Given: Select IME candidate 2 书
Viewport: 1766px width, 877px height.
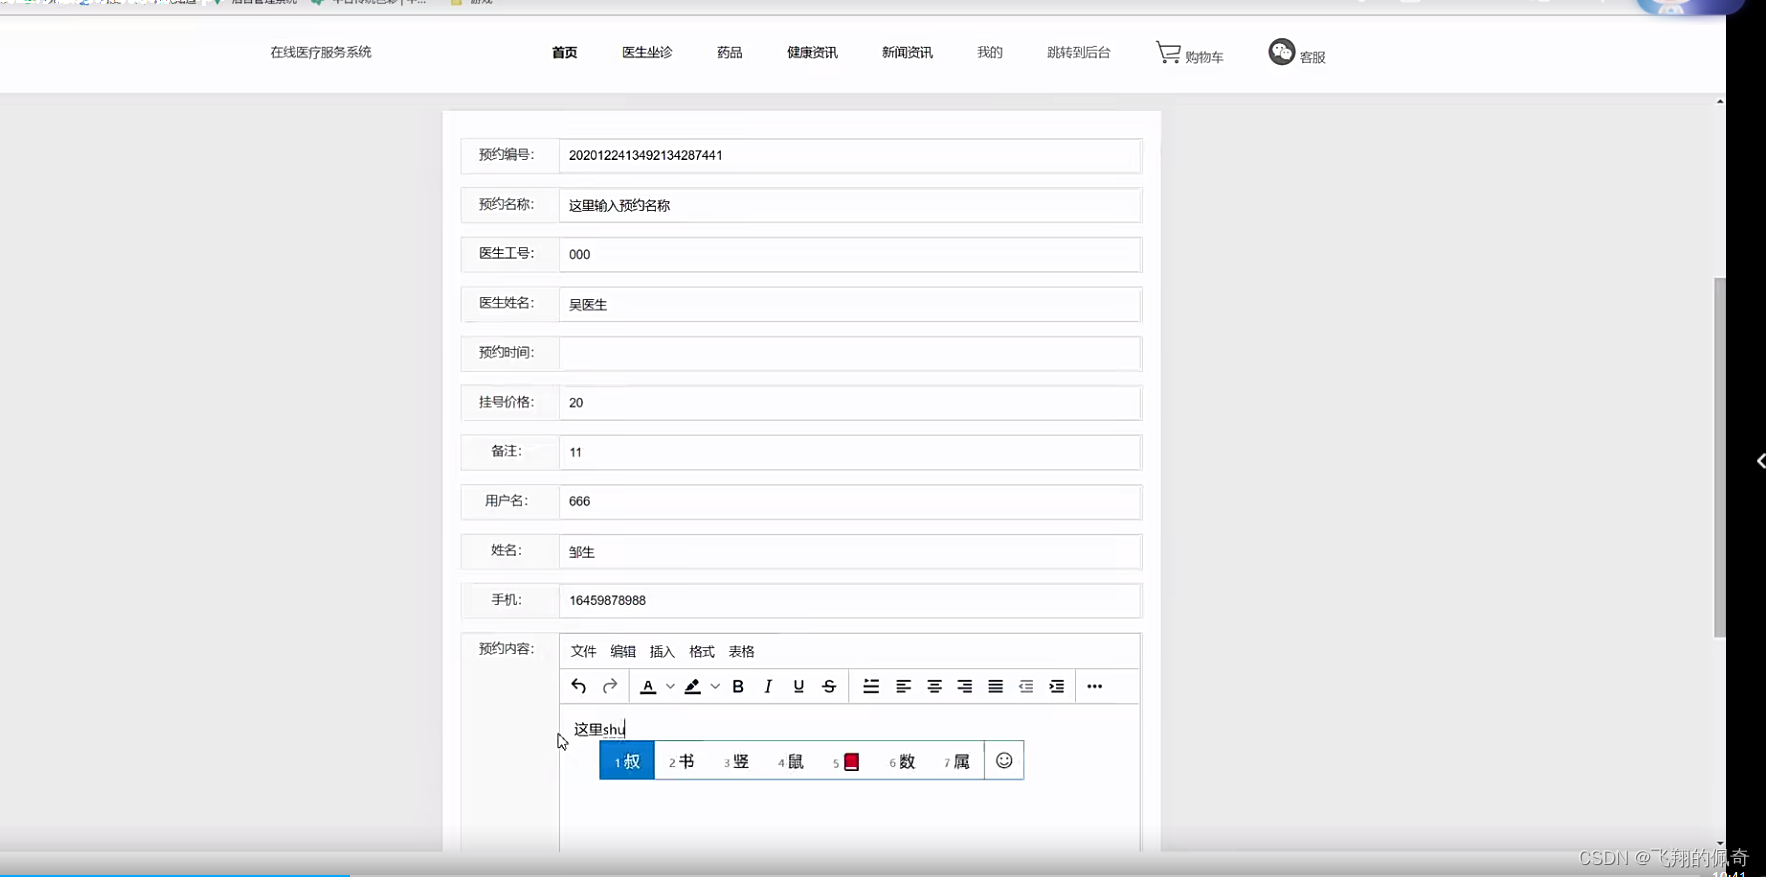Looking at the screenshot, I should tap(681, 761).
